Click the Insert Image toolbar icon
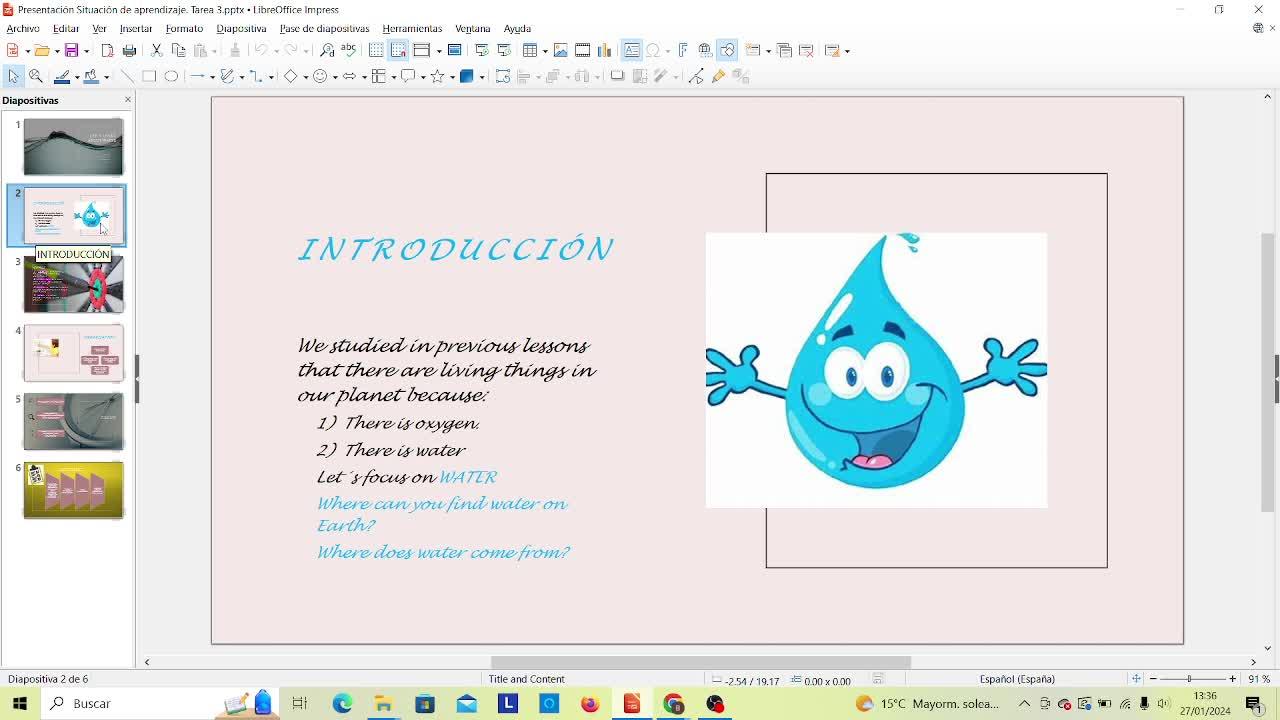The height and width of the screenshot is (720, 1280). click(560, 50)
